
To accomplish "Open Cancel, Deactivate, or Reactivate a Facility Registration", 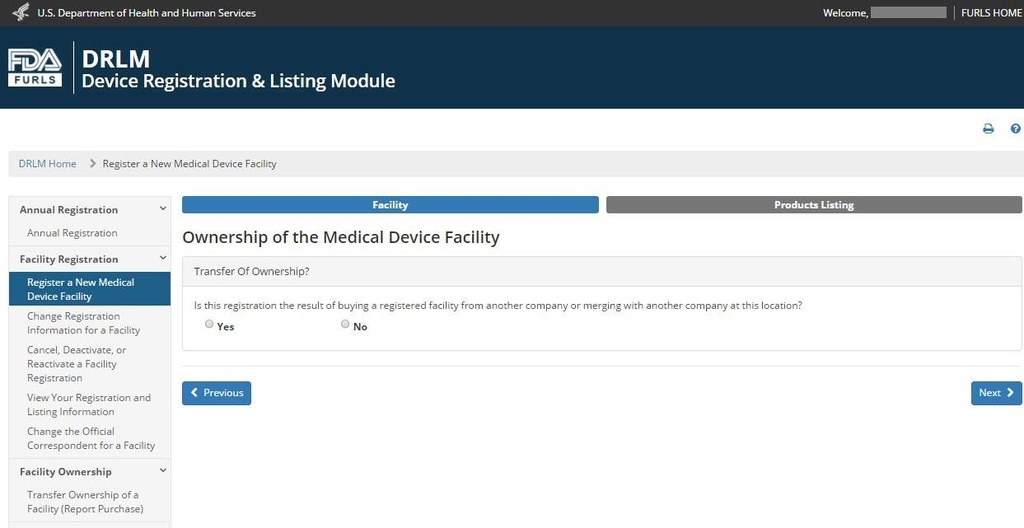I will 77,364.
